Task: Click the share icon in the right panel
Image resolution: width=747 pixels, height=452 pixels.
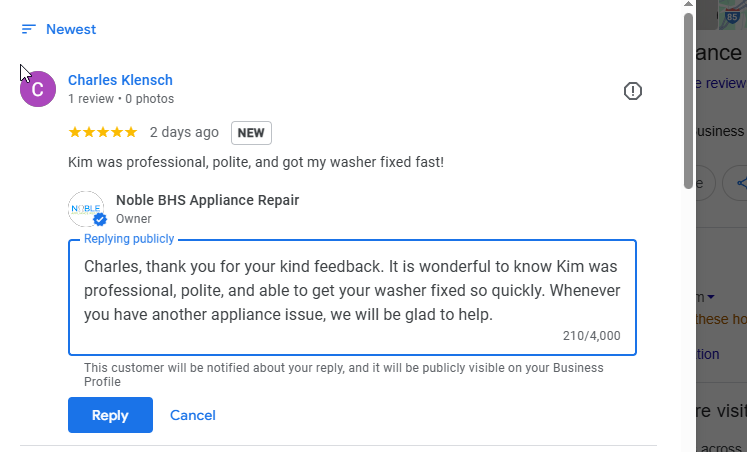Action: point(740,183)
